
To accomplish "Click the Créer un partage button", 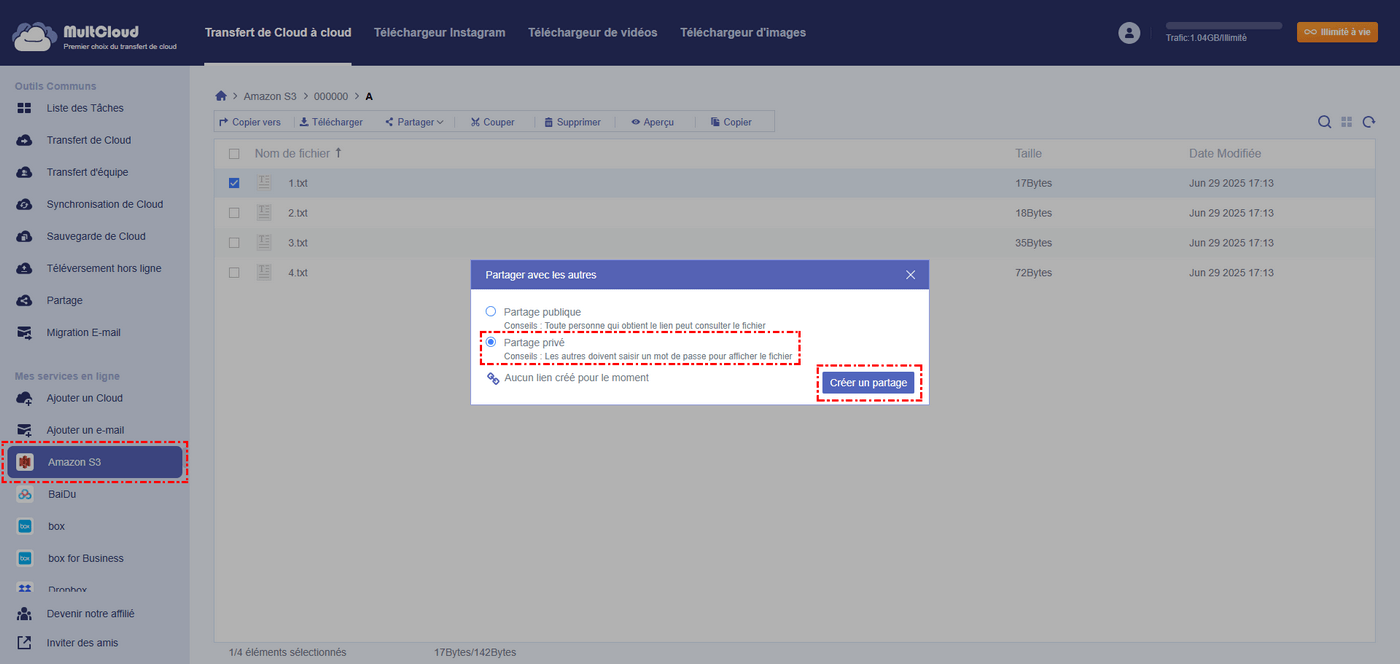I will pyautogui.click(x=869, y=383).
